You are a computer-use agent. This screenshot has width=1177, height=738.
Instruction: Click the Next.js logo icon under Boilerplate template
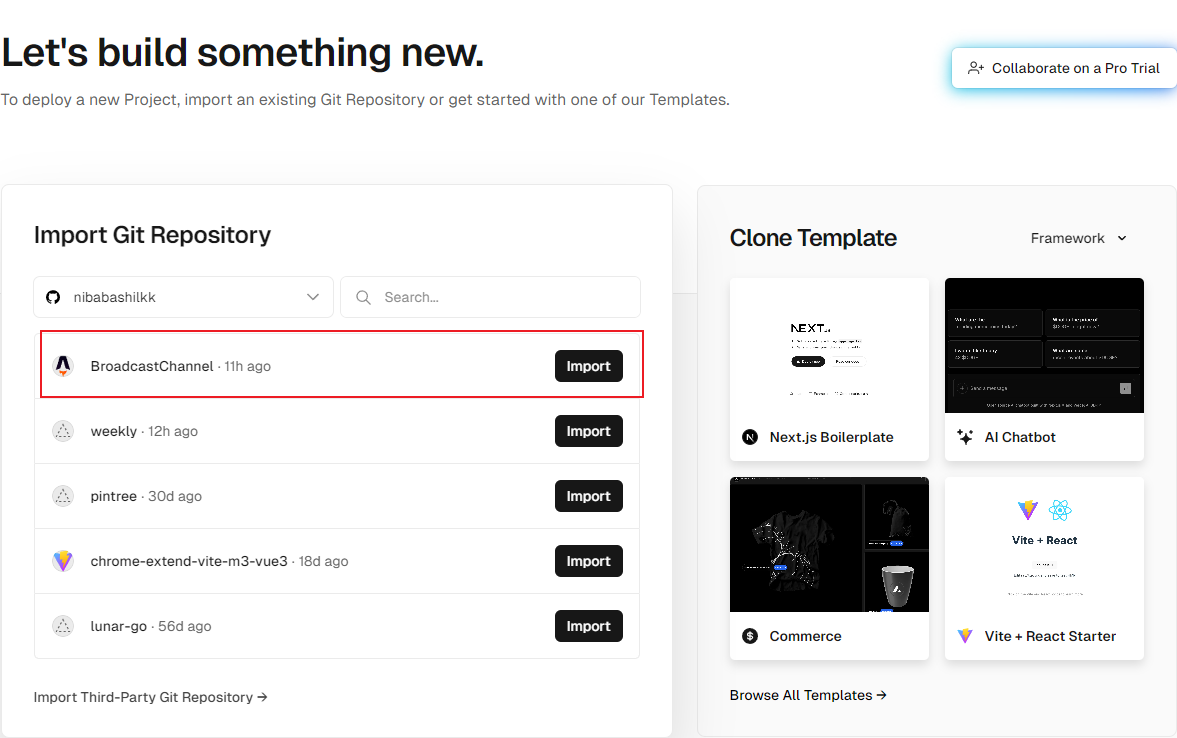click(750, 437)
